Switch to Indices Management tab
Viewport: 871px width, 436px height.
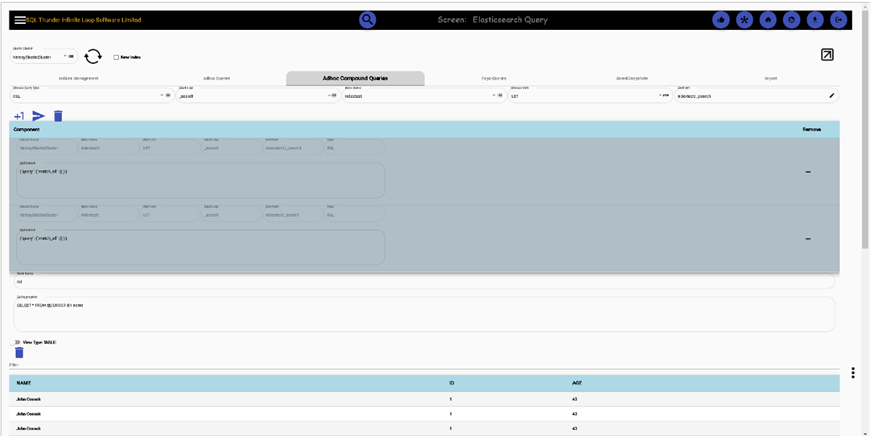coord(78,78)
